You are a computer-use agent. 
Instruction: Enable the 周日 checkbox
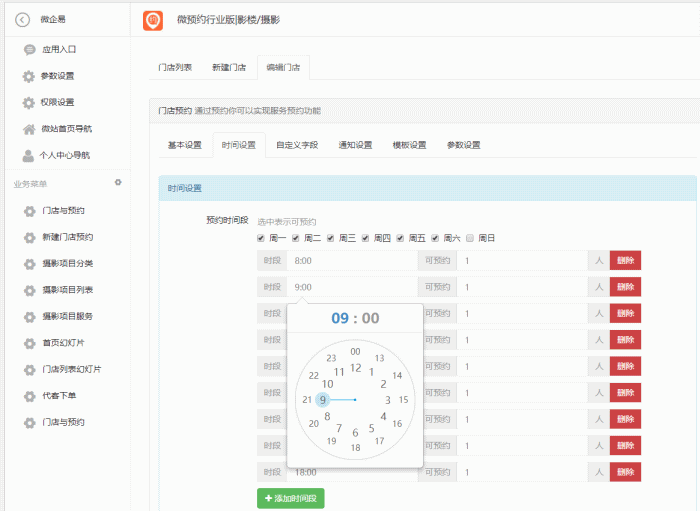[470, 238]
